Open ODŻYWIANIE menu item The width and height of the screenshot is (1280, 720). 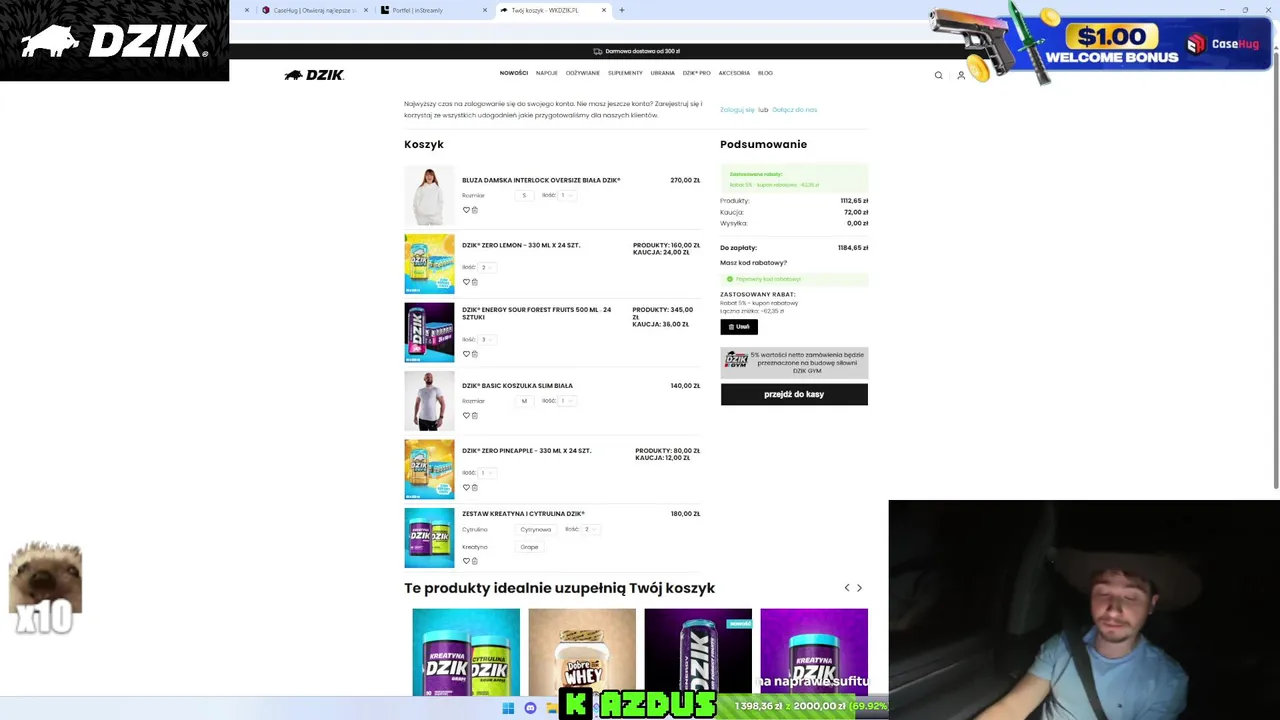click(x=583, y=73)
